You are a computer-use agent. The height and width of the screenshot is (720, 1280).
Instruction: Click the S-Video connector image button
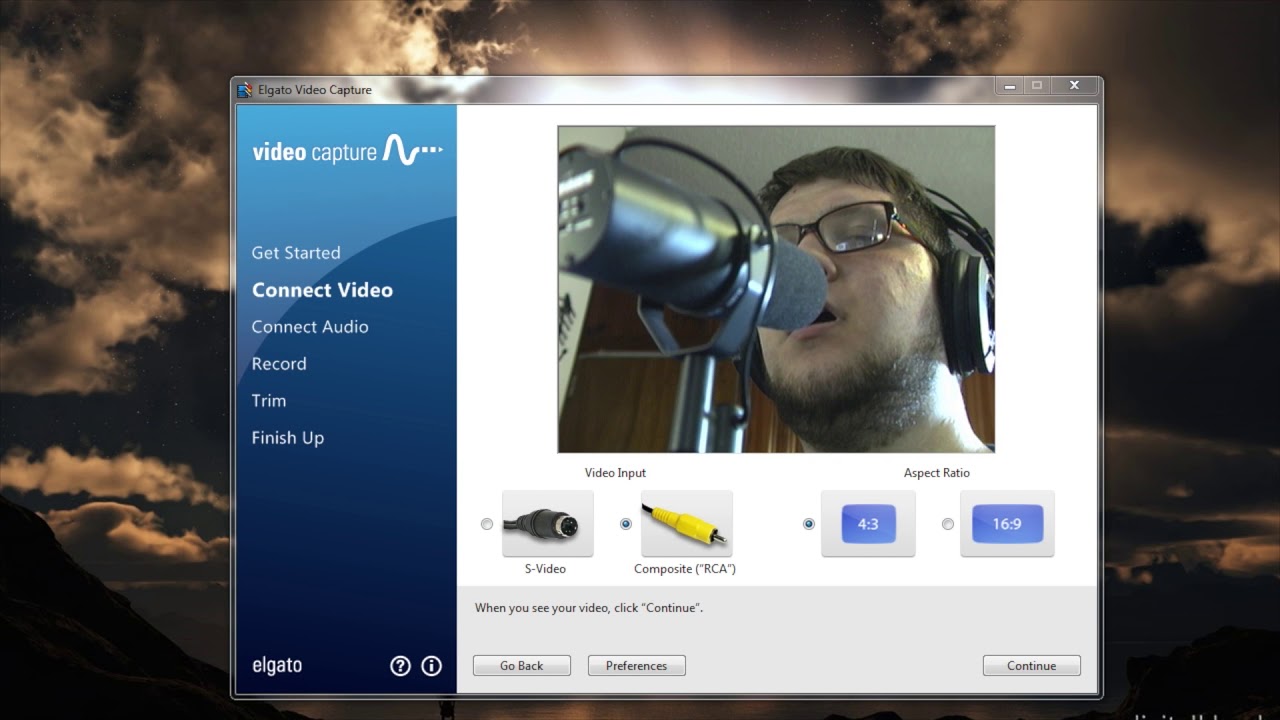(x=547, y=524)
